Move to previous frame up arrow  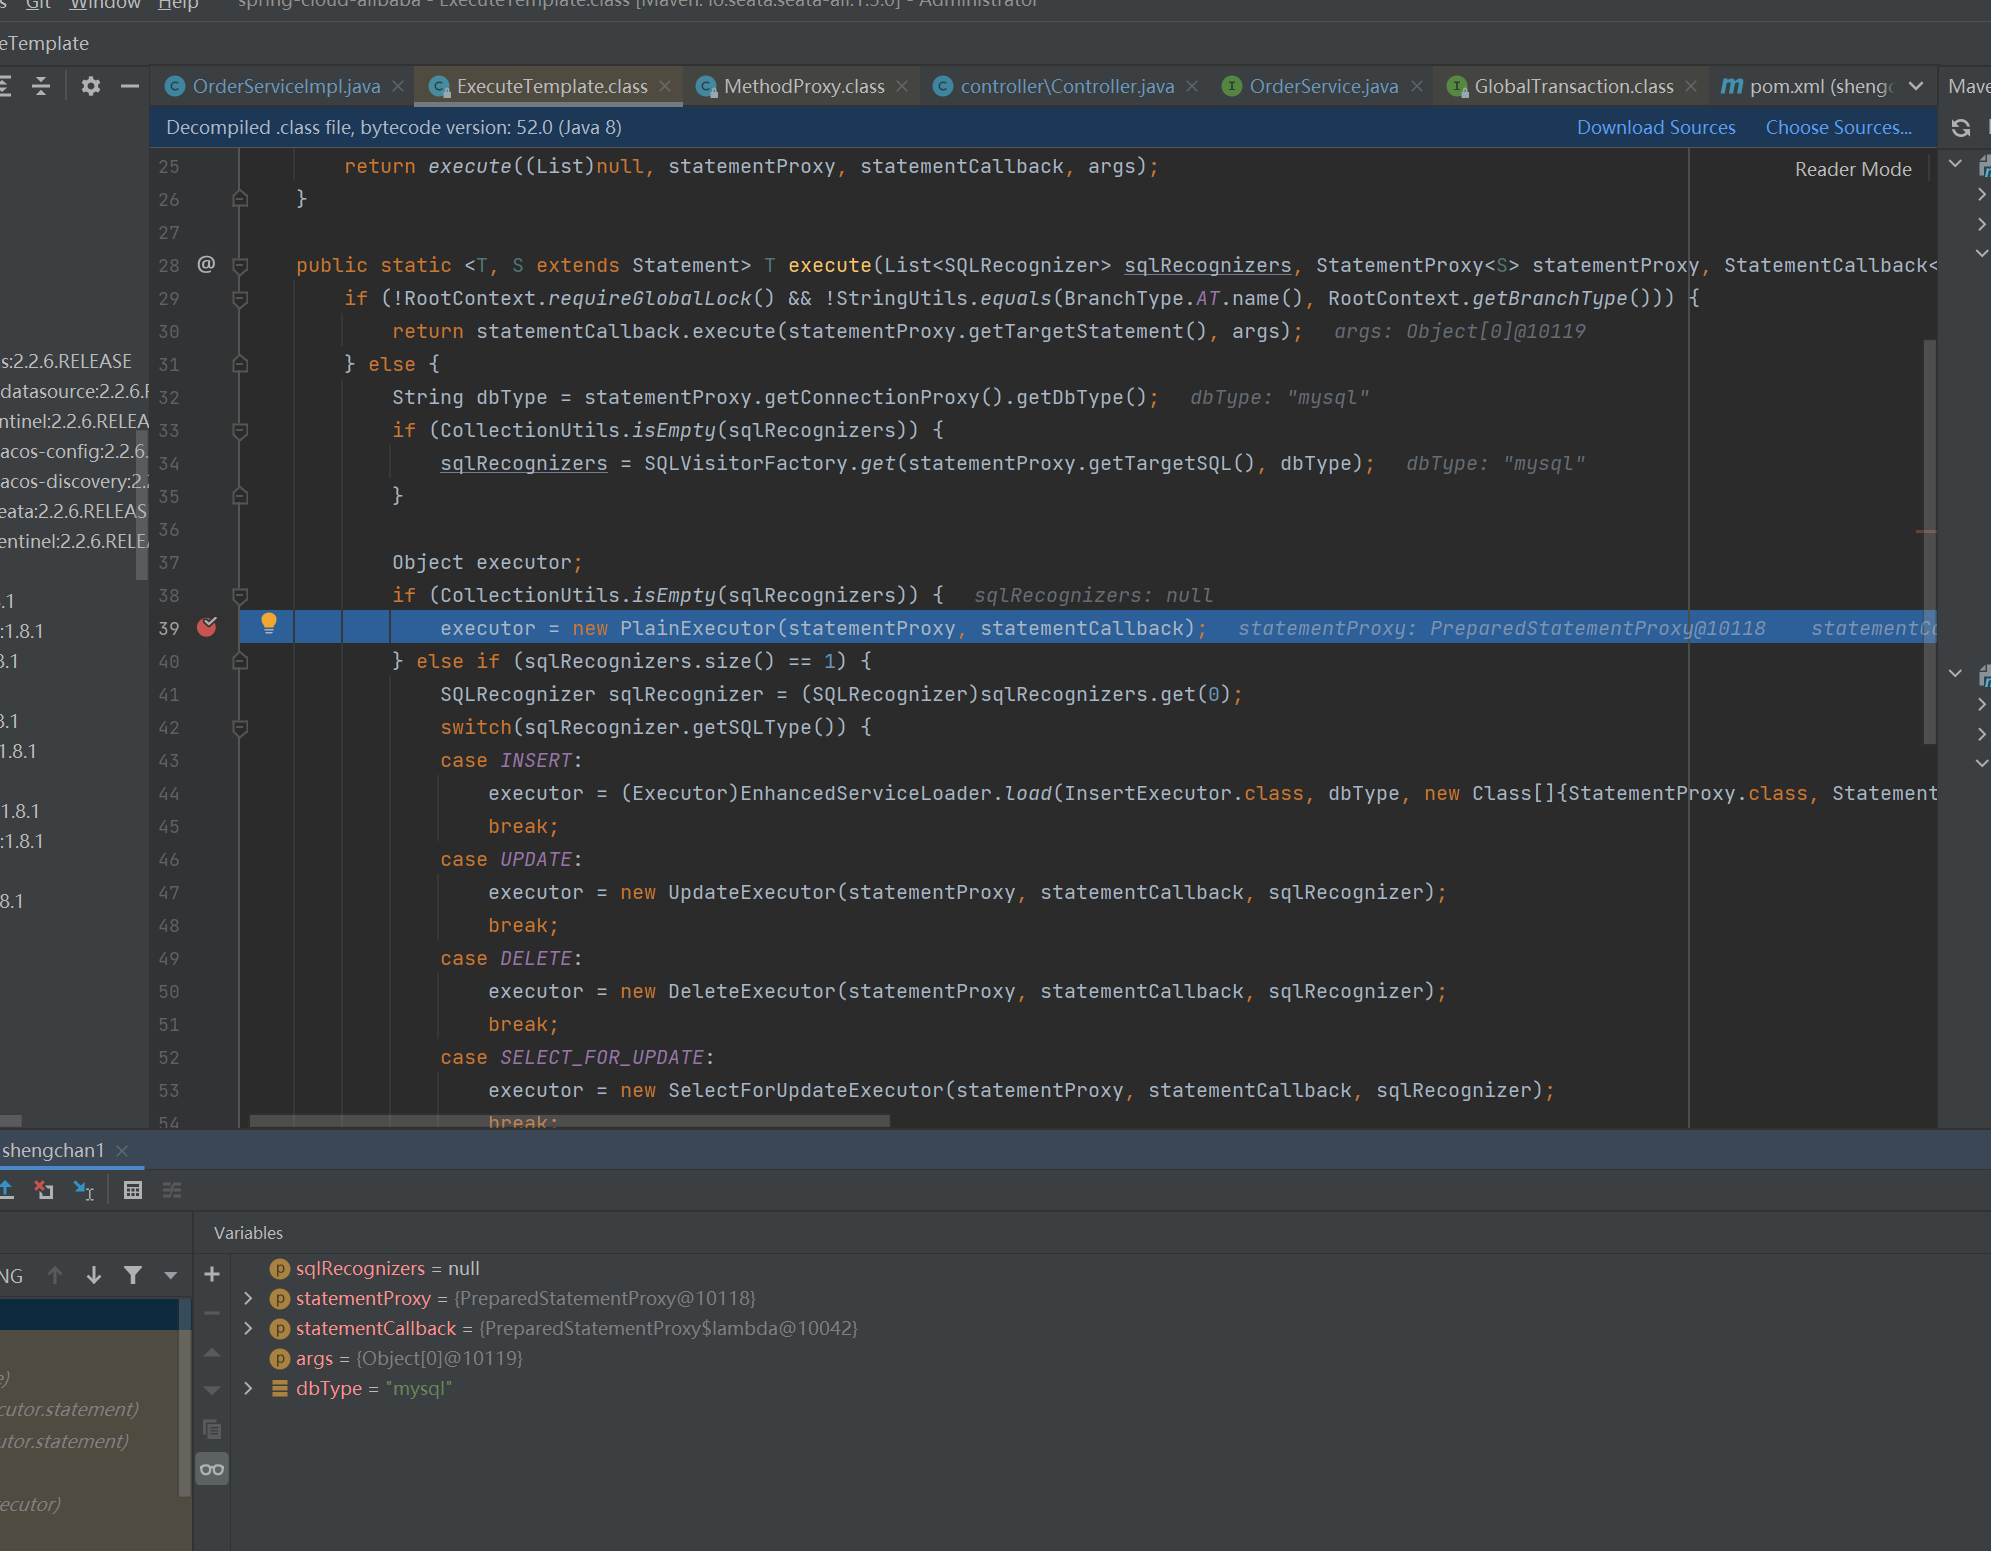point(55,1275)
